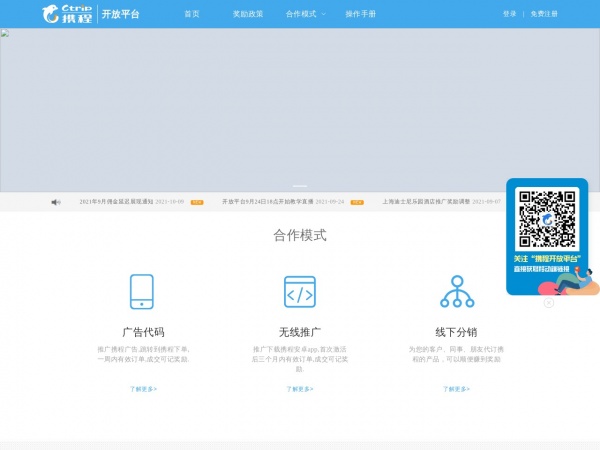
Task: Open the 上海迪士尼乐园酒店推广奖励调整 notice
Action: [x=426, y=202]
